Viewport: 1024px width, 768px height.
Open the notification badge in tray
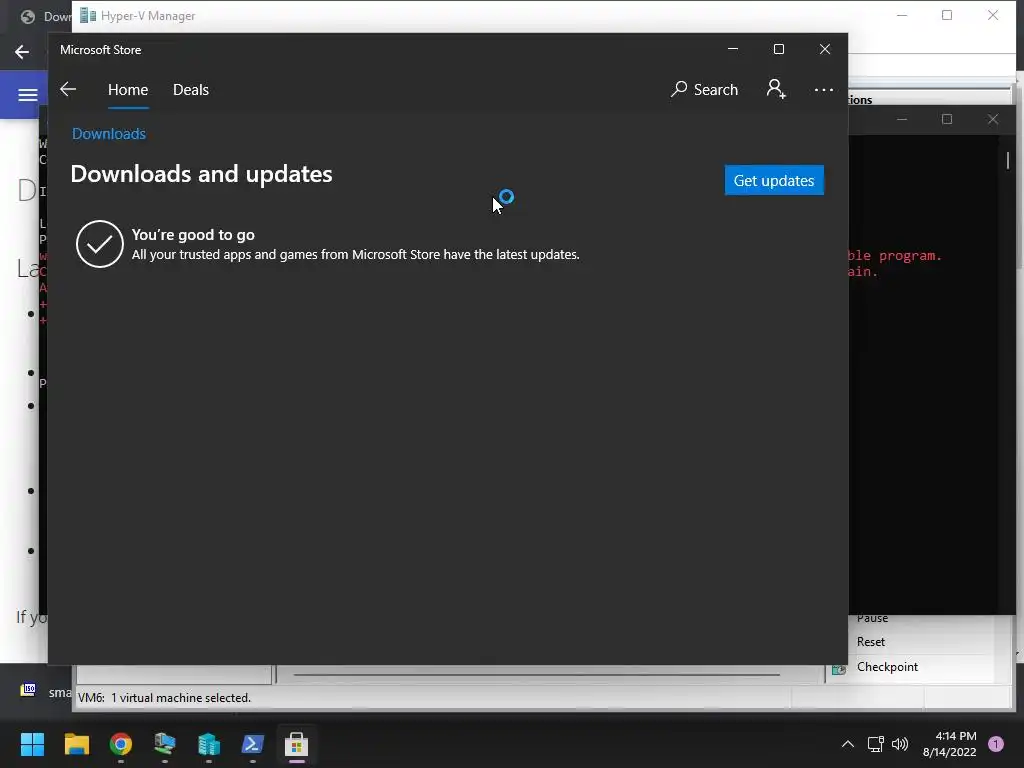tap(996, 744)
